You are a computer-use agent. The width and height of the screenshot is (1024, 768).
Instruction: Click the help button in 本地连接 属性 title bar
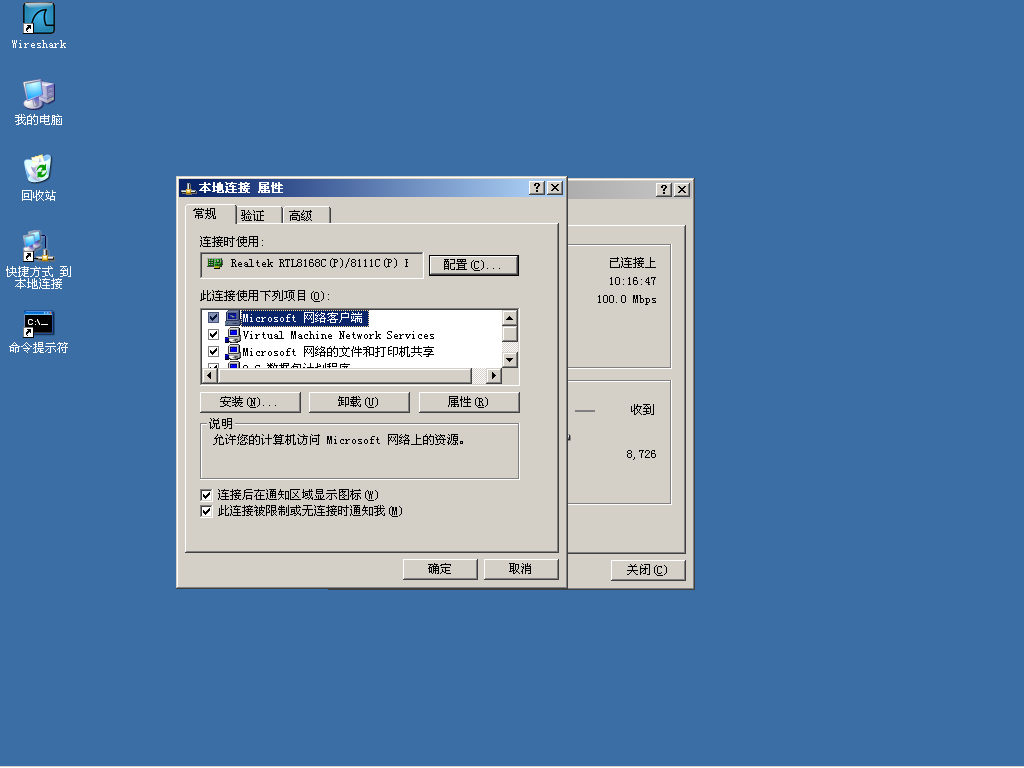tap(537, 188)
